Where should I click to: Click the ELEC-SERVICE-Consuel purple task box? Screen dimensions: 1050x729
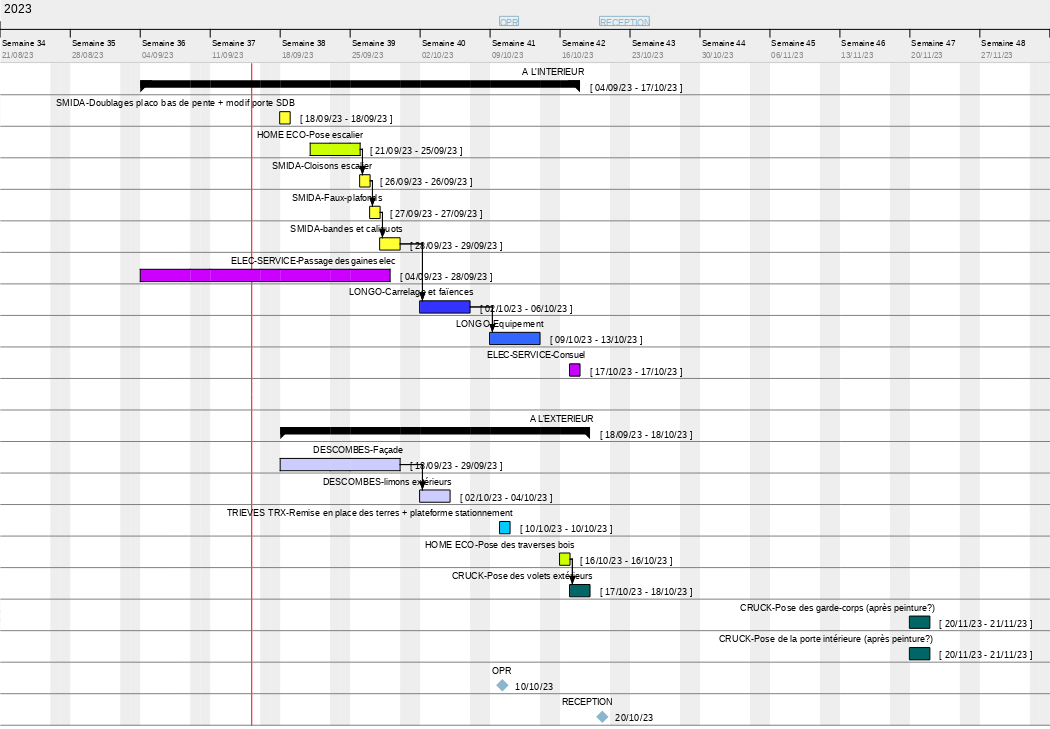pyautogui.click(x=575, y=370)
